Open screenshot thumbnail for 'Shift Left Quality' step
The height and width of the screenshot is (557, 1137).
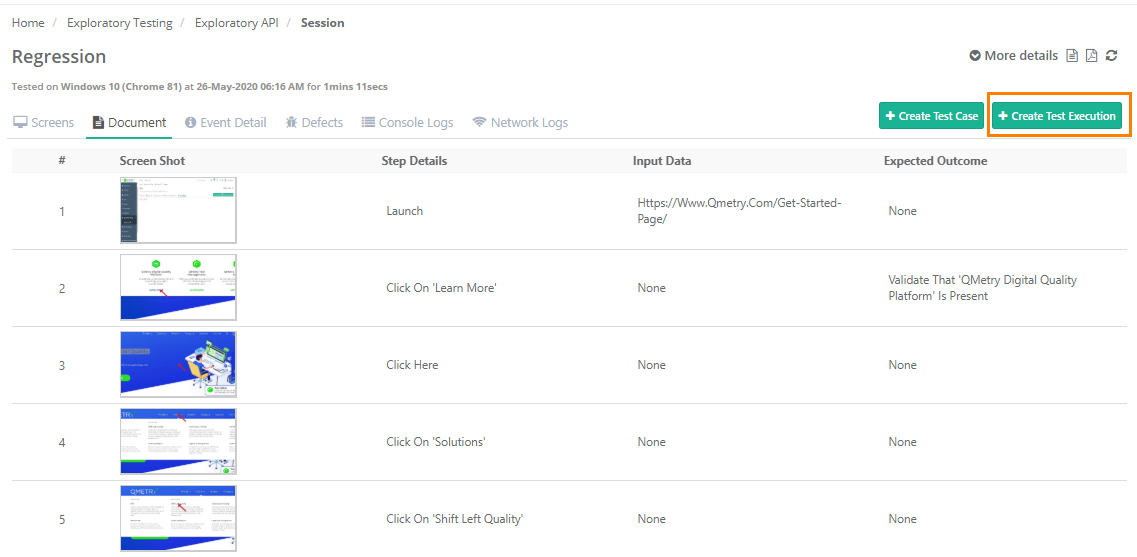click(x=178, y=518)
